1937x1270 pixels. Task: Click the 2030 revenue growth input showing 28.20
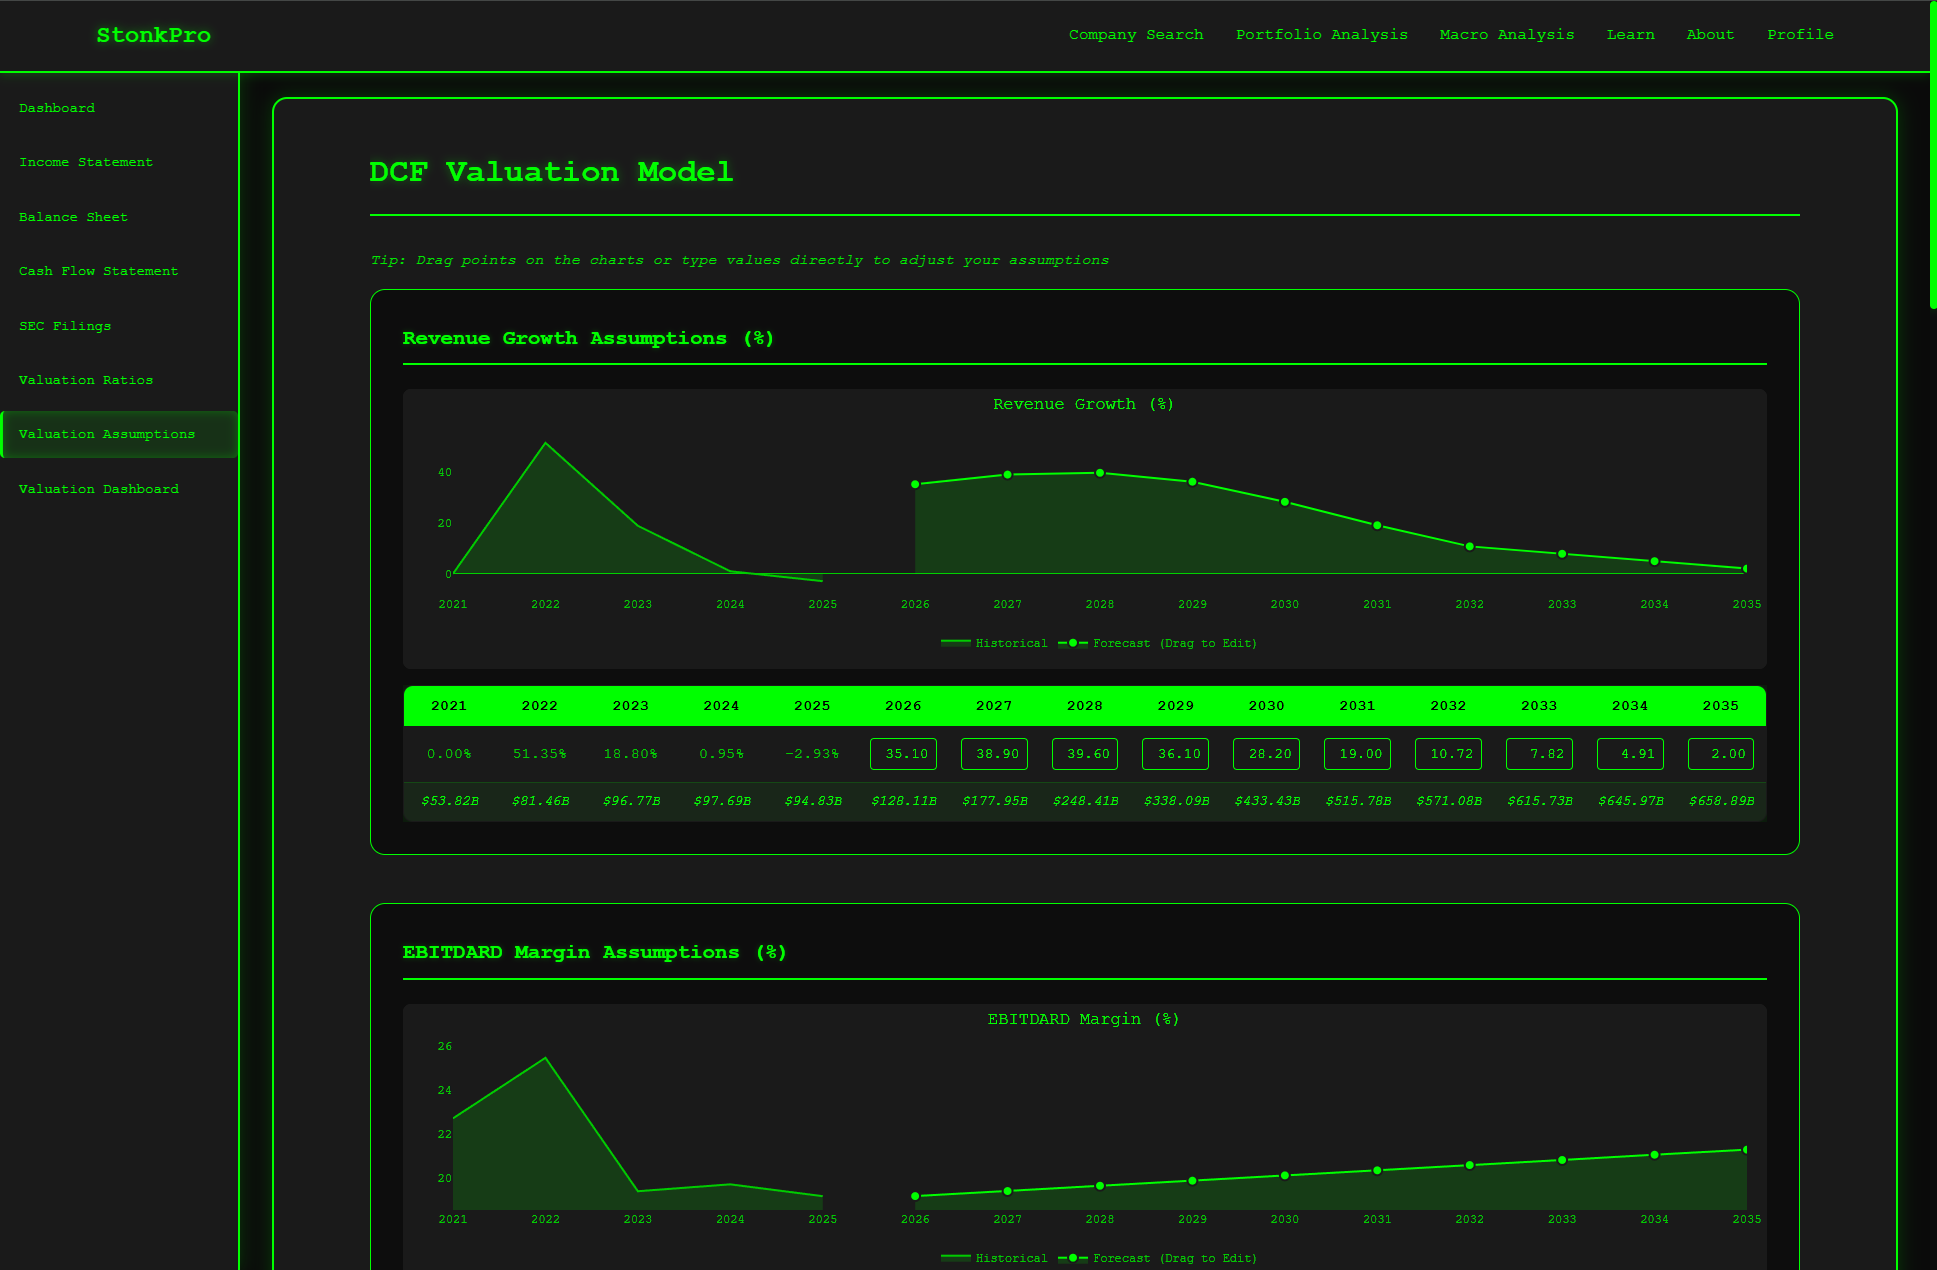point(1266,754)
